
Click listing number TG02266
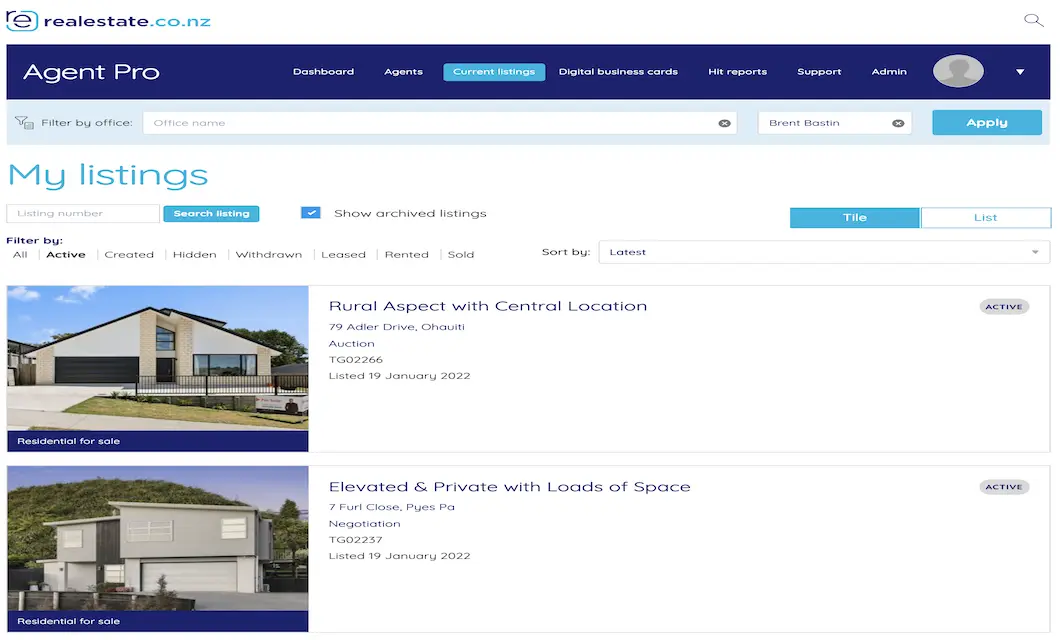(356, 360)
